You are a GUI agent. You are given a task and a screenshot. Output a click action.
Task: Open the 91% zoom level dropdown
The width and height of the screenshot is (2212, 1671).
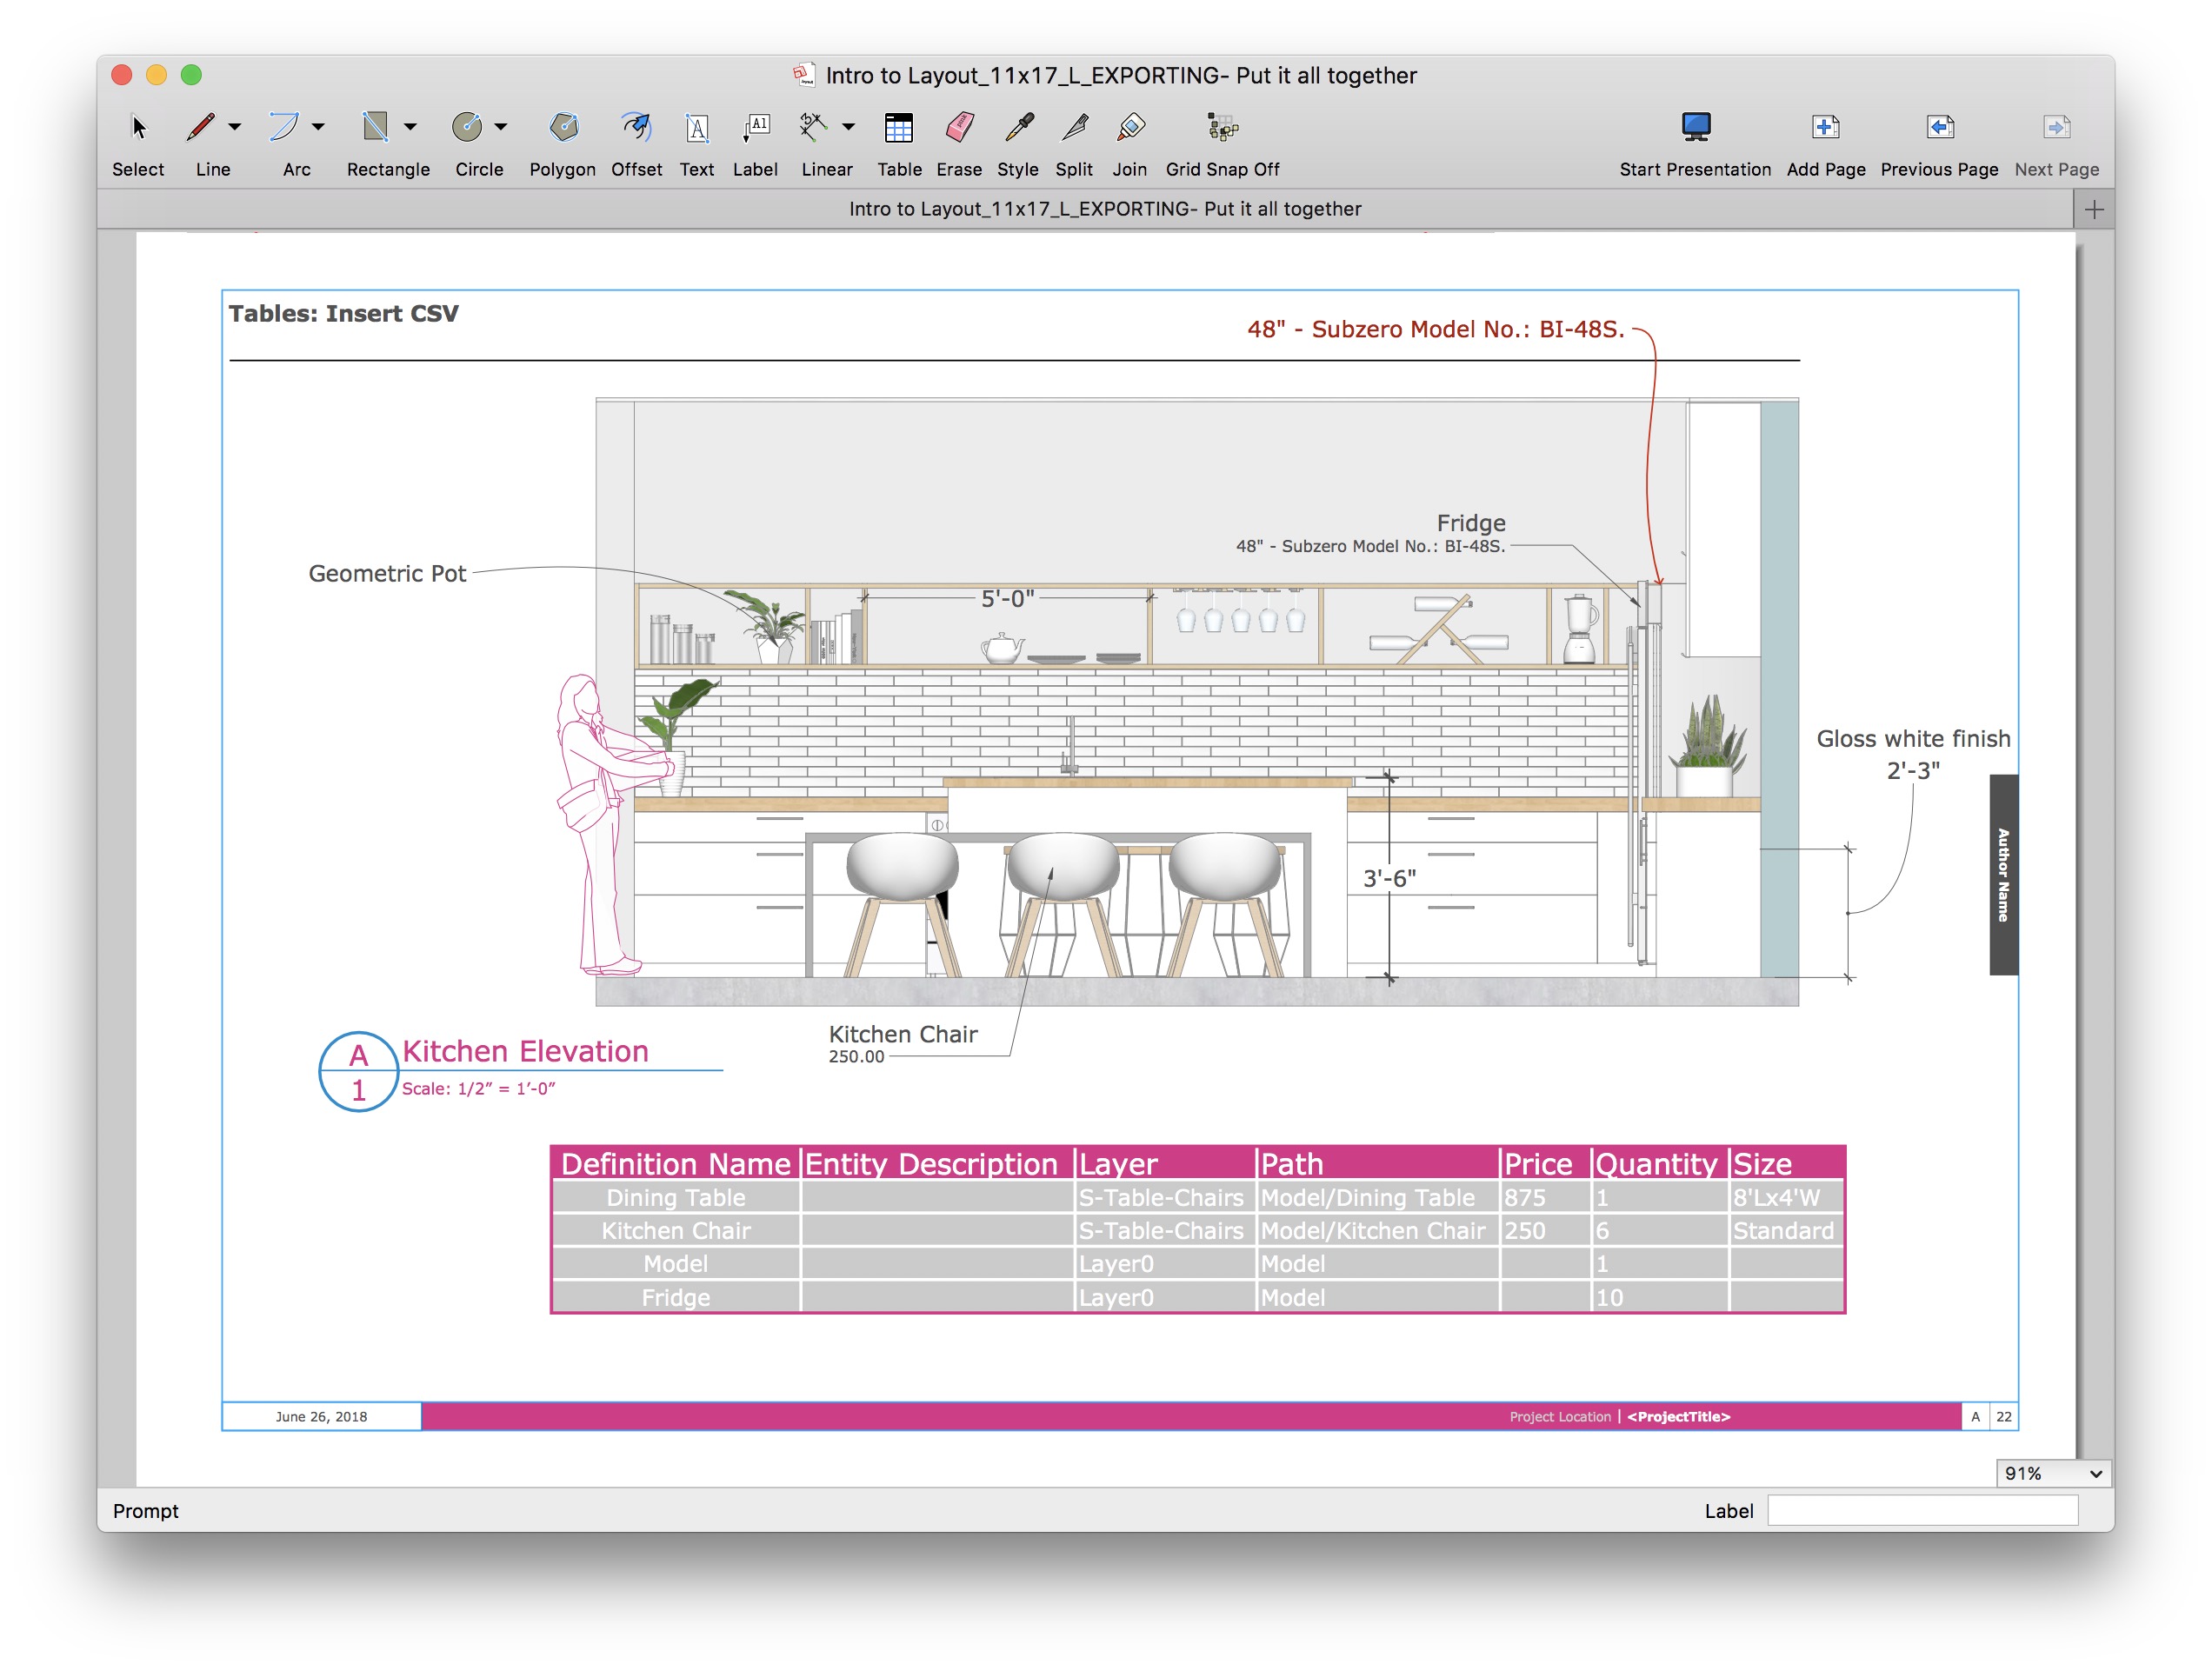2052,1473
